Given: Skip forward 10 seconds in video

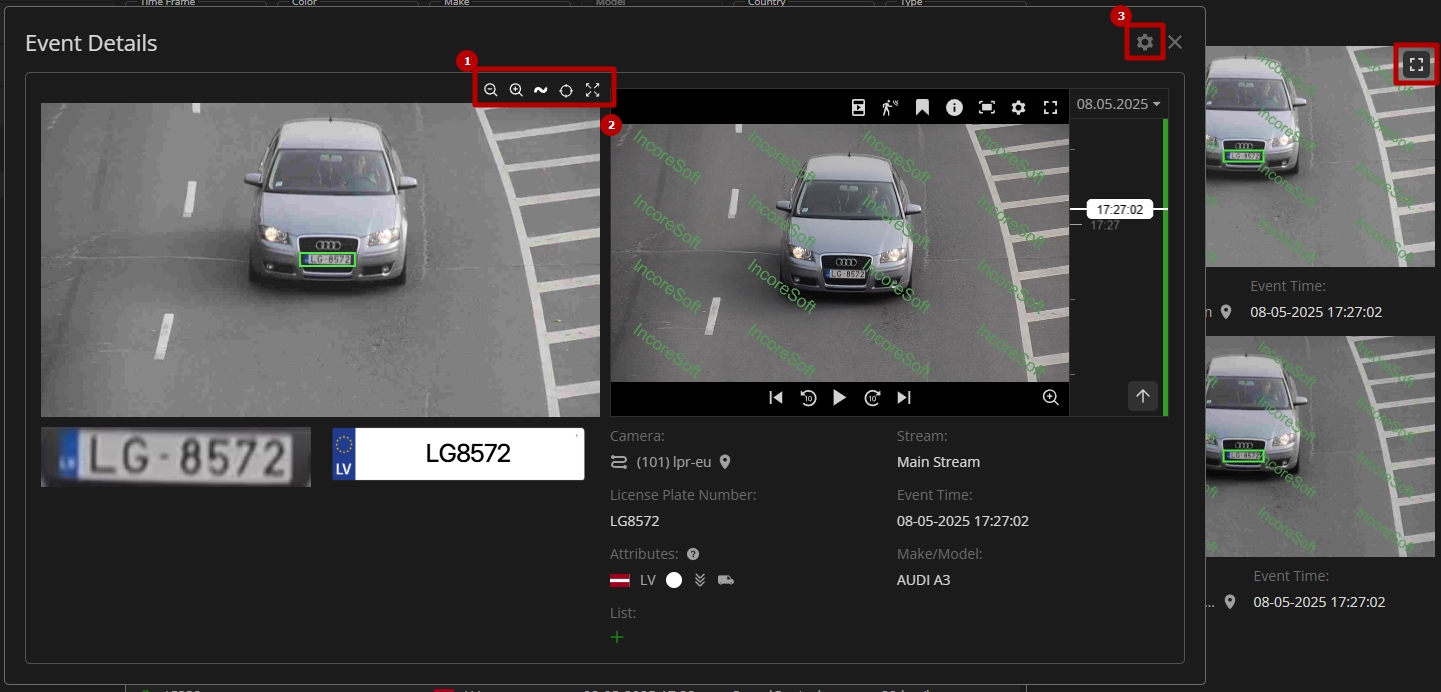Looking at the screenshot, I should [872, 397].
